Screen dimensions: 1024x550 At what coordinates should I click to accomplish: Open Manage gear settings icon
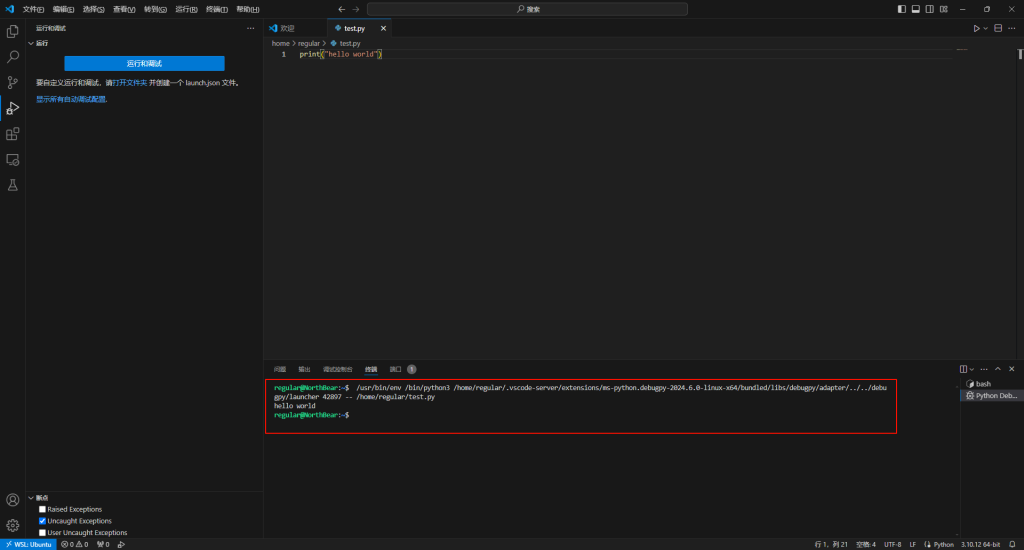(x=13, y=525)
